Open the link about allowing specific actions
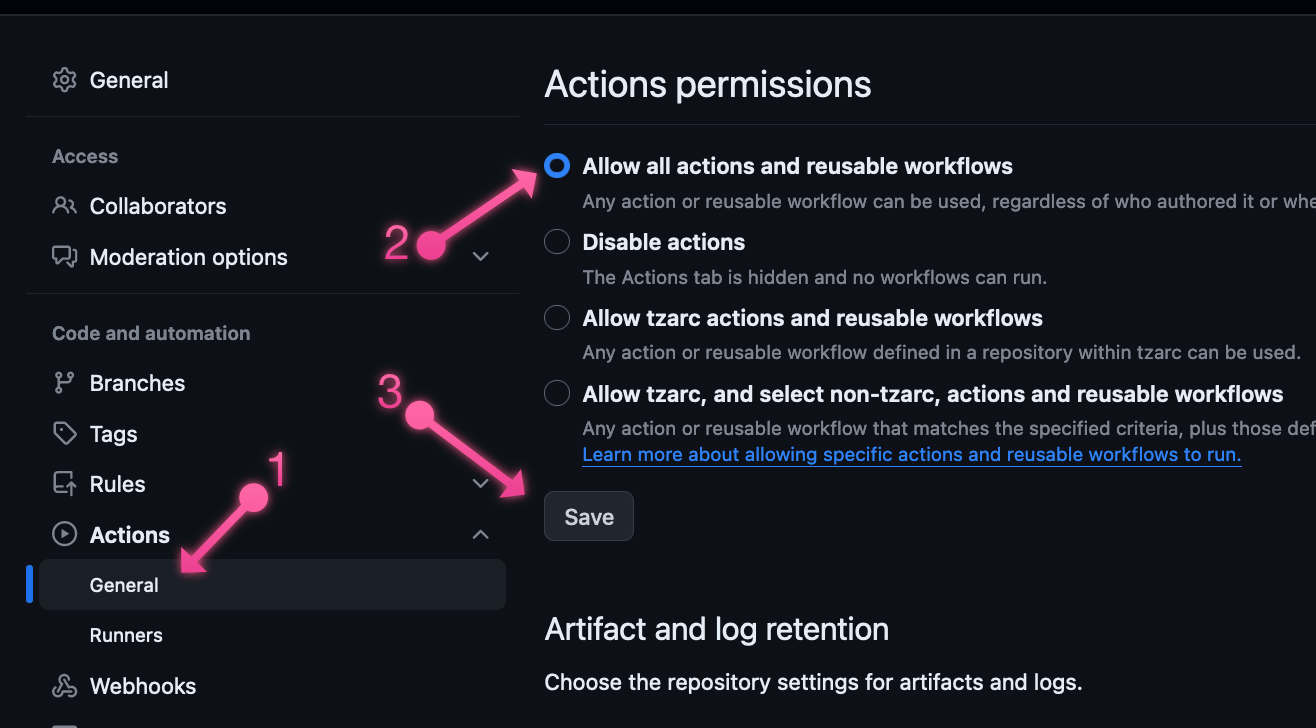Image resolution: width=1316 pixels, height=728 pixels. (x=911, y=454)
